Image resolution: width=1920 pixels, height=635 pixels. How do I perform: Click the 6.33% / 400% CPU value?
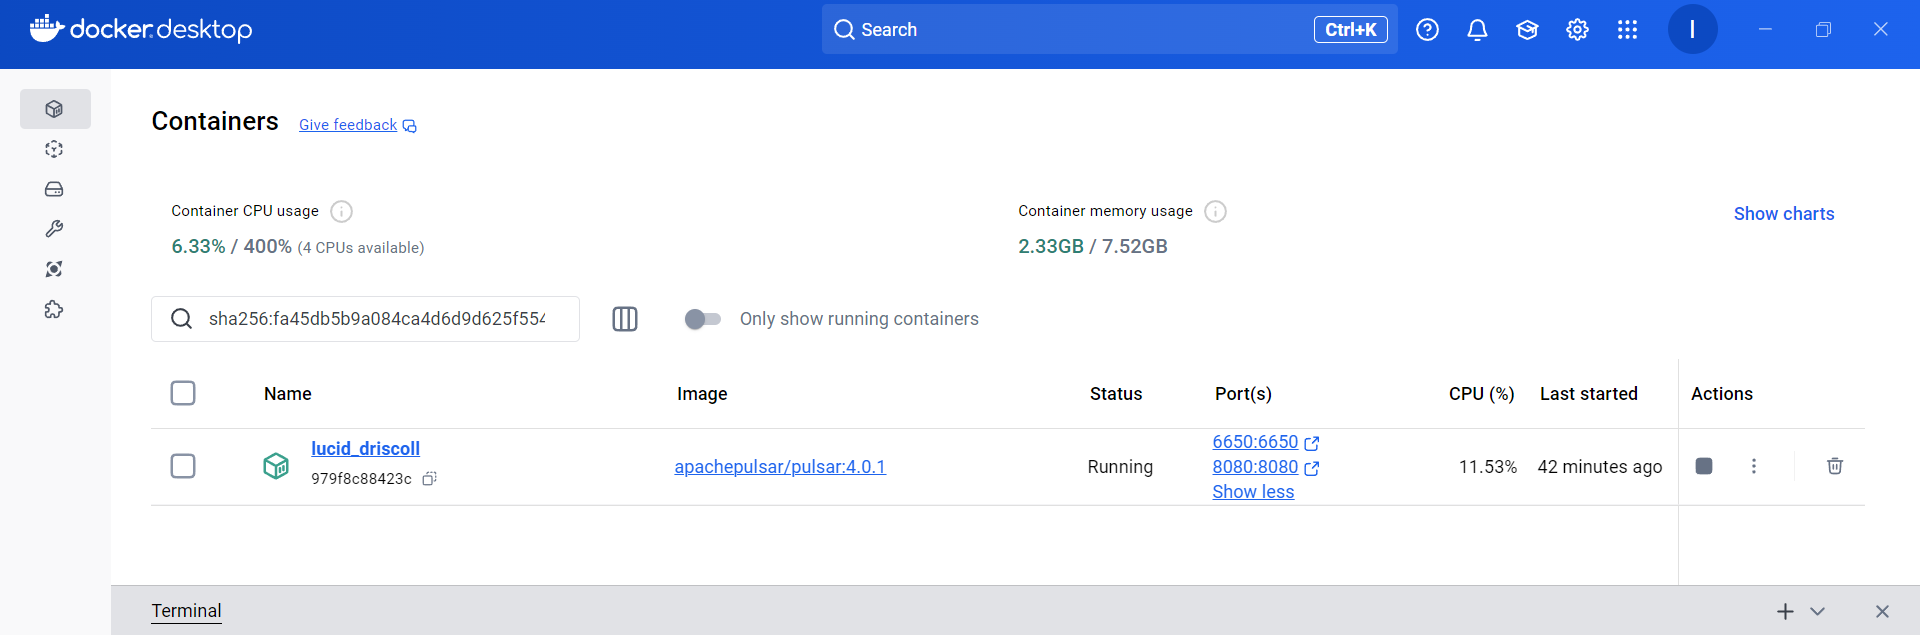pyautogui.click(x=232, y=246)
